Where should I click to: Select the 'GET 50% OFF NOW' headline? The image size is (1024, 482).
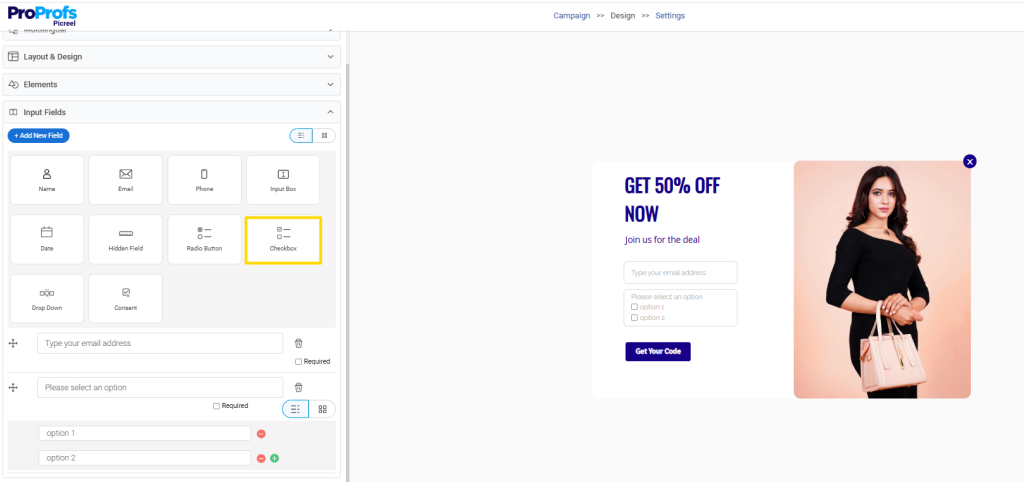tap(672, 199)
